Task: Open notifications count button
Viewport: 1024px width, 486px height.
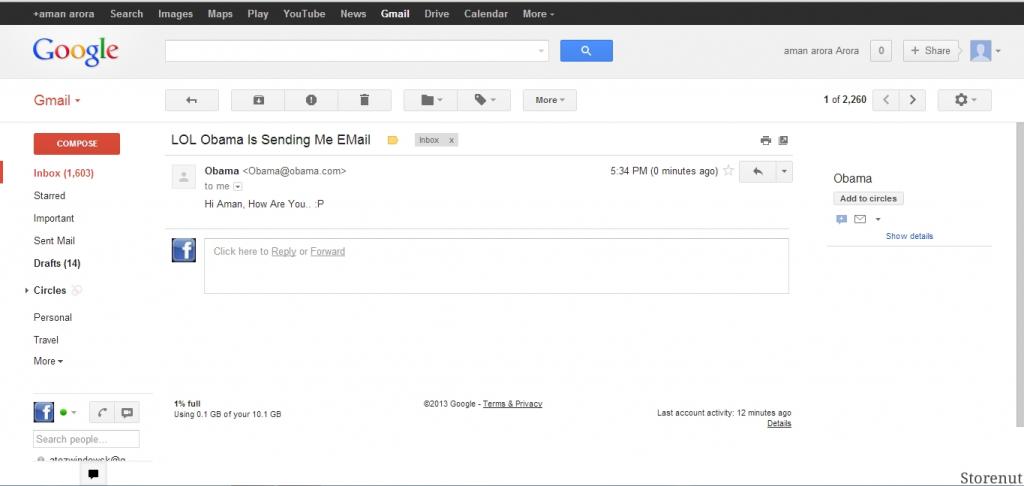Action: click(x=880, y=51)
